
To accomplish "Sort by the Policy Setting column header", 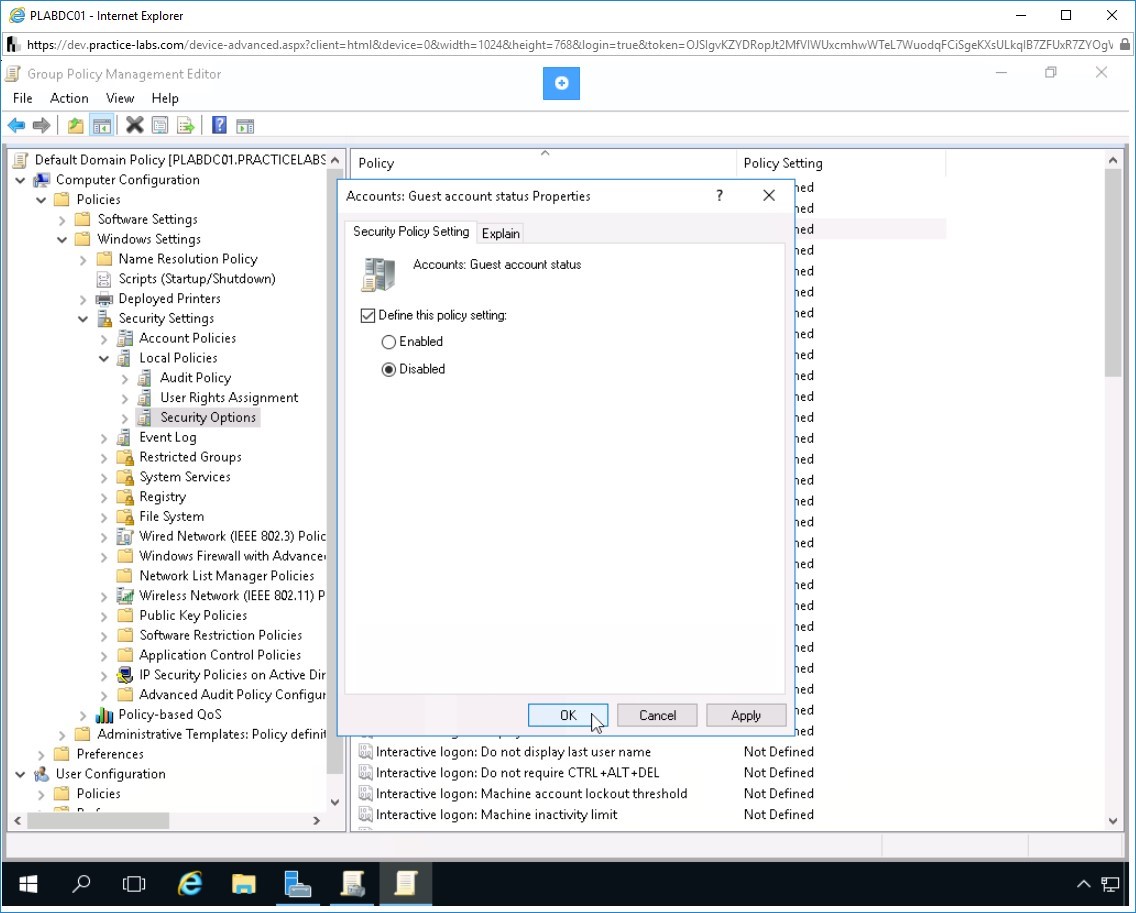I will tap(841, 163).
